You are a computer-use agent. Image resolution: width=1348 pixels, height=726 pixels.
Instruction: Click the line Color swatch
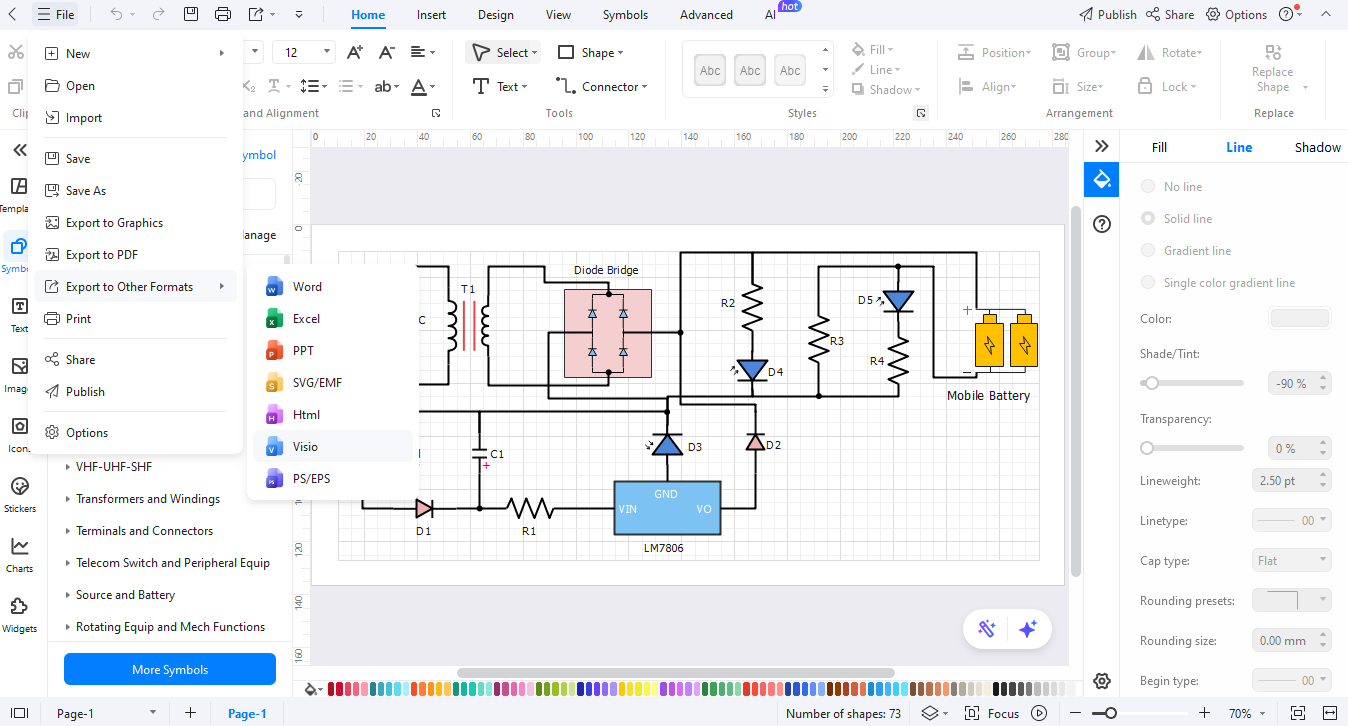[1299, 319]
